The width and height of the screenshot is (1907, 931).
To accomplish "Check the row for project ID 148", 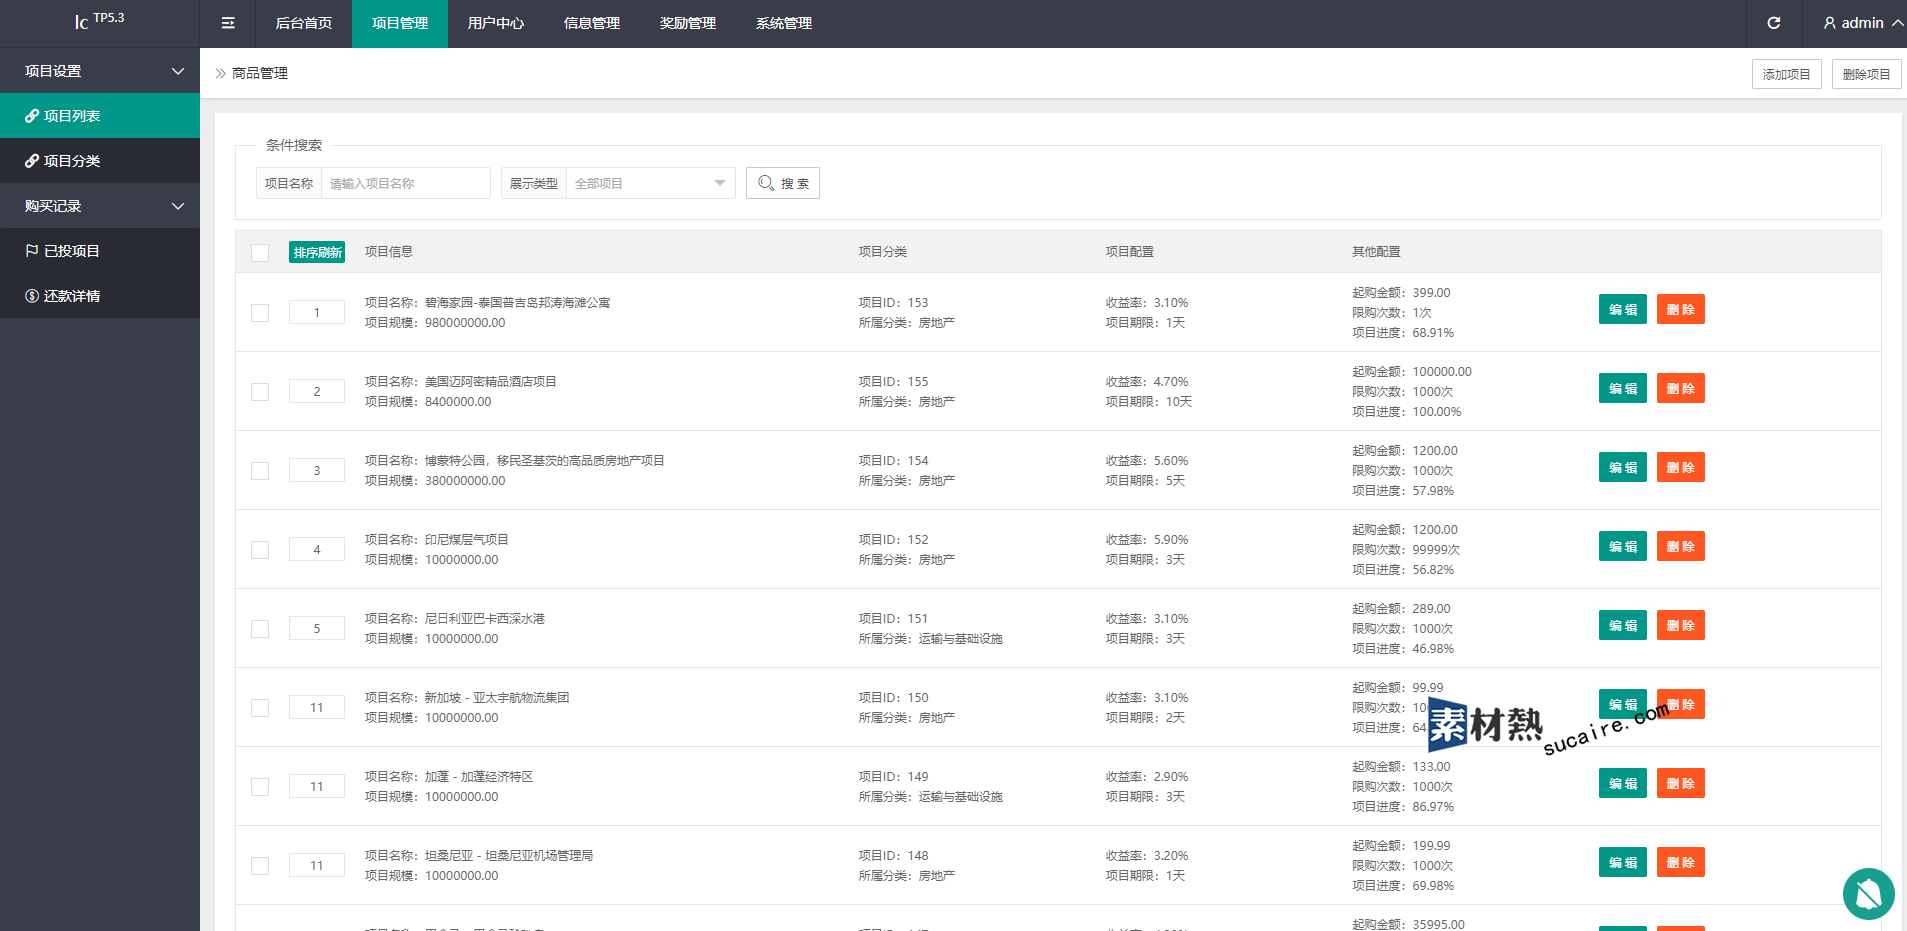I will 260,866.
